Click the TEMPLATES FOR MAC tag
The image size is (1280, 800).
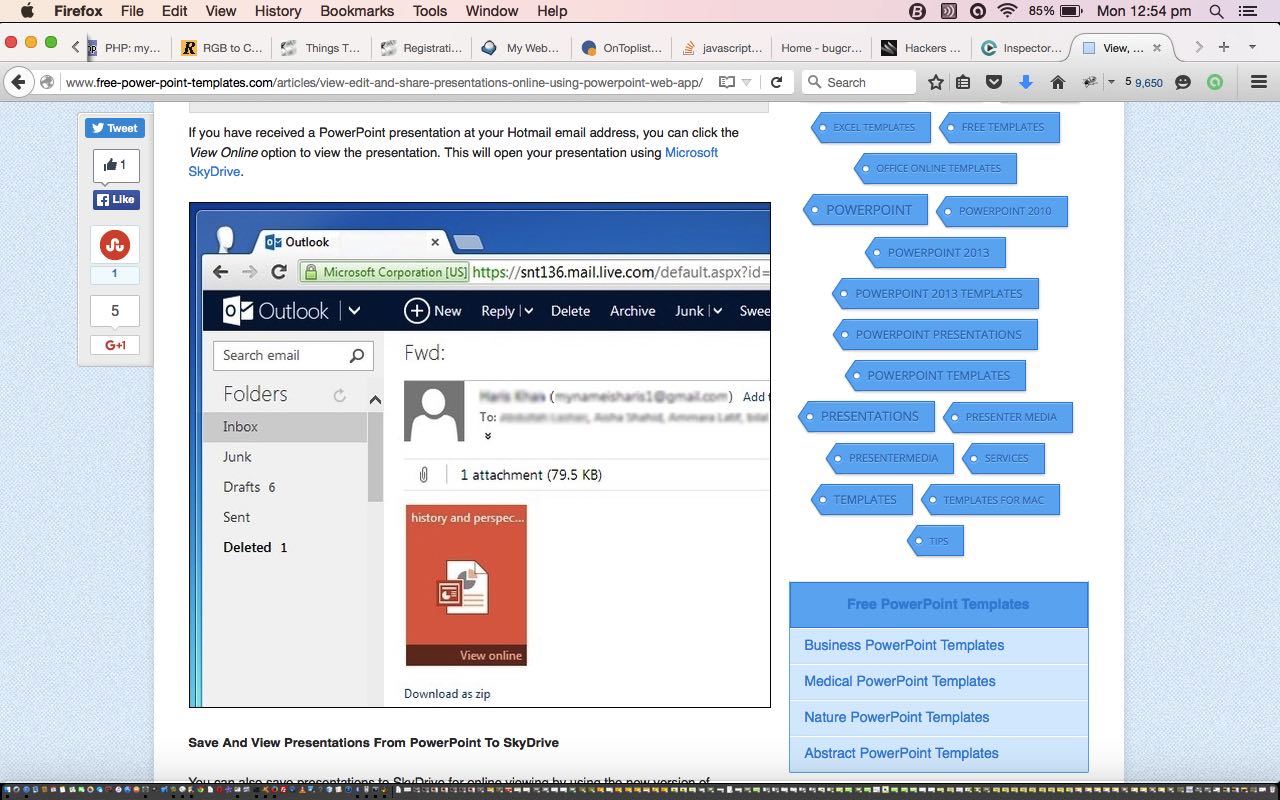(x=992, y=500)
